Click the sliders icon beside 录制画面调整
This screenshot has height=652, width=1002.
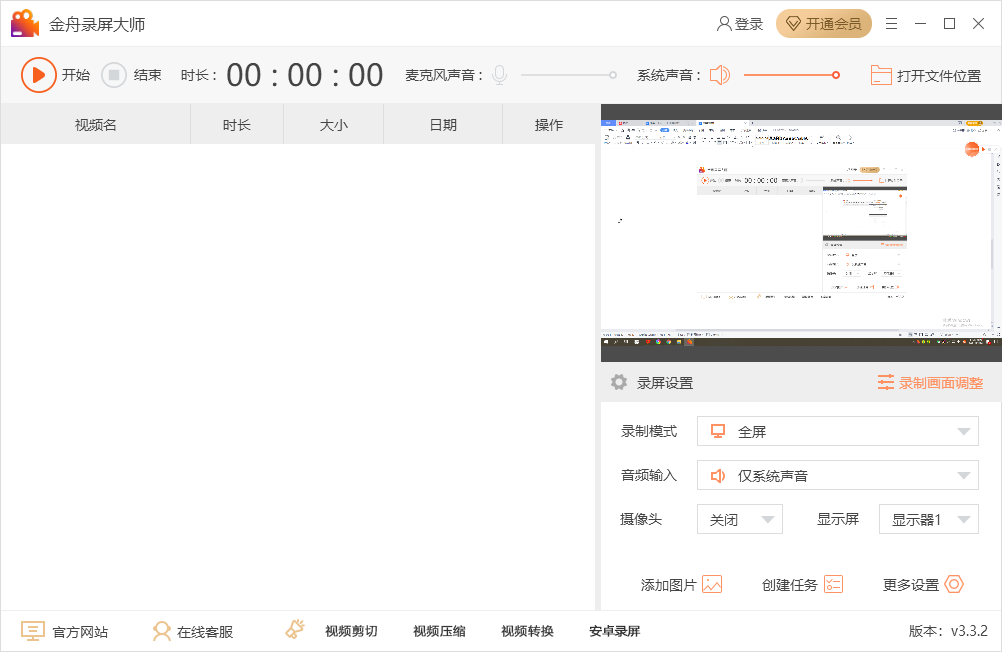(x=886, y=382)
